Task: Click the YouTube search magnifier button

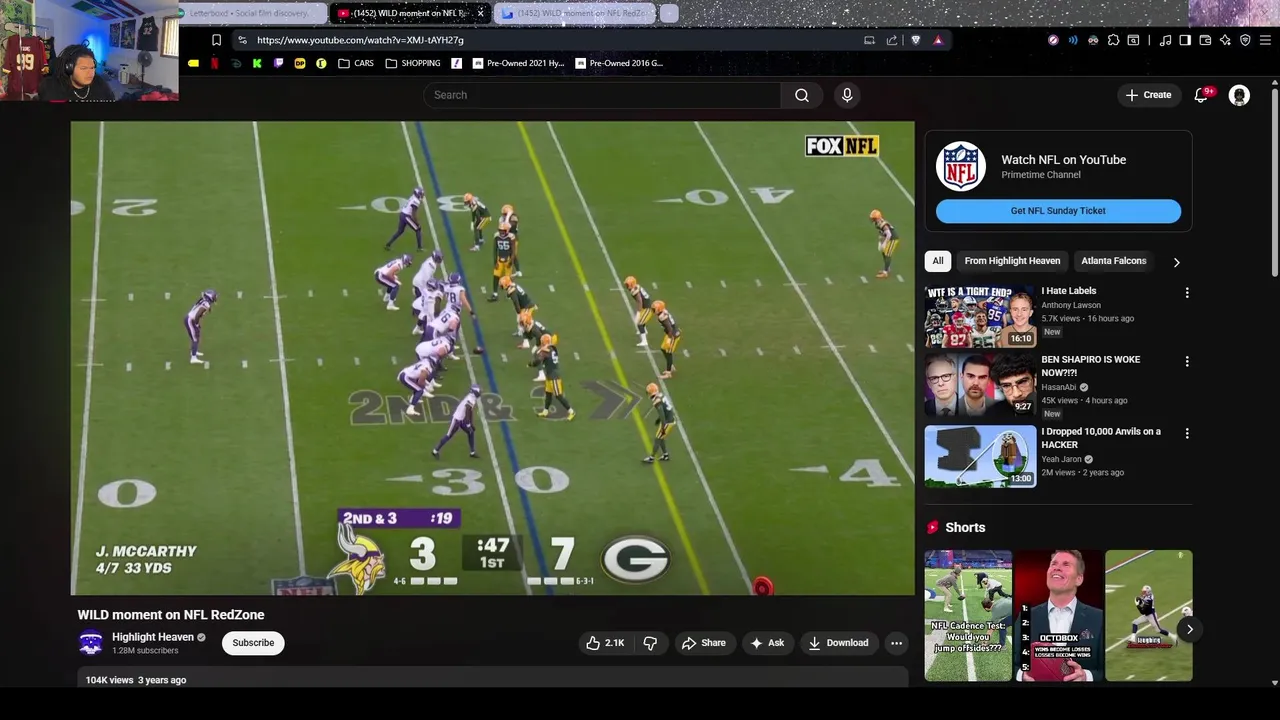Action: click(x=802, y=95)
